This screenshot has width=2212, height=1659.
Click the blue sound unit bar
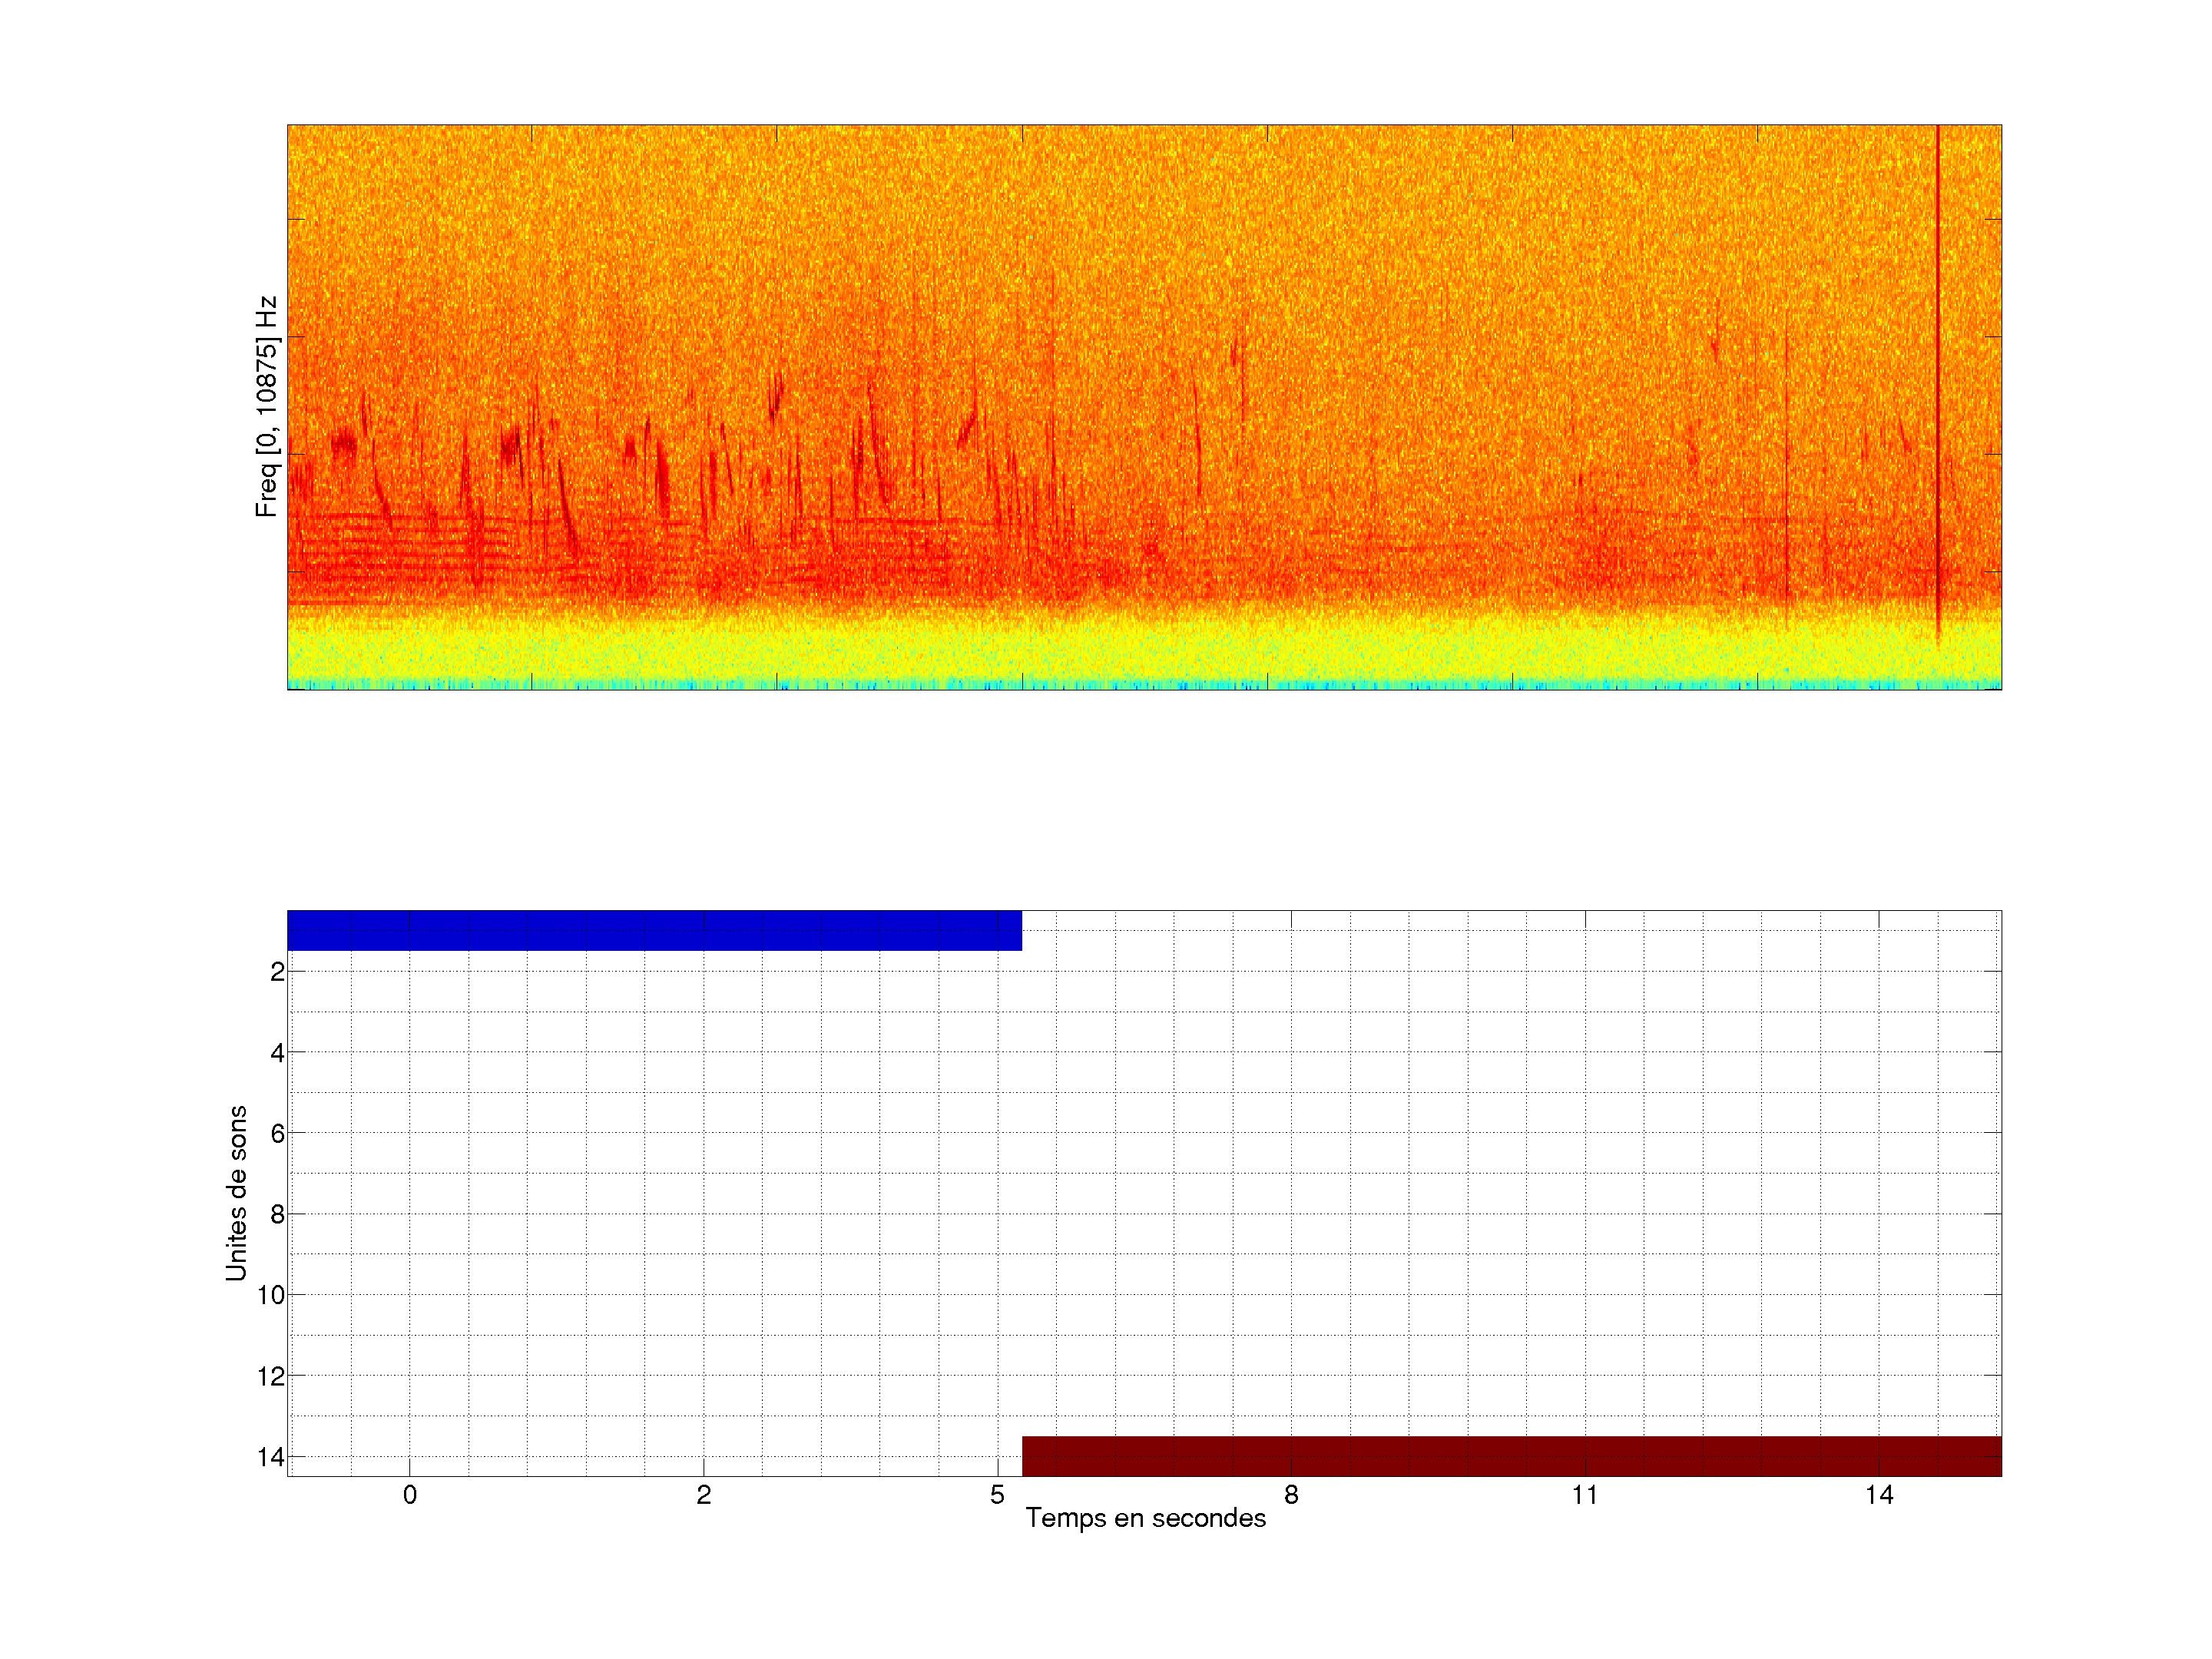click(654, 930)
